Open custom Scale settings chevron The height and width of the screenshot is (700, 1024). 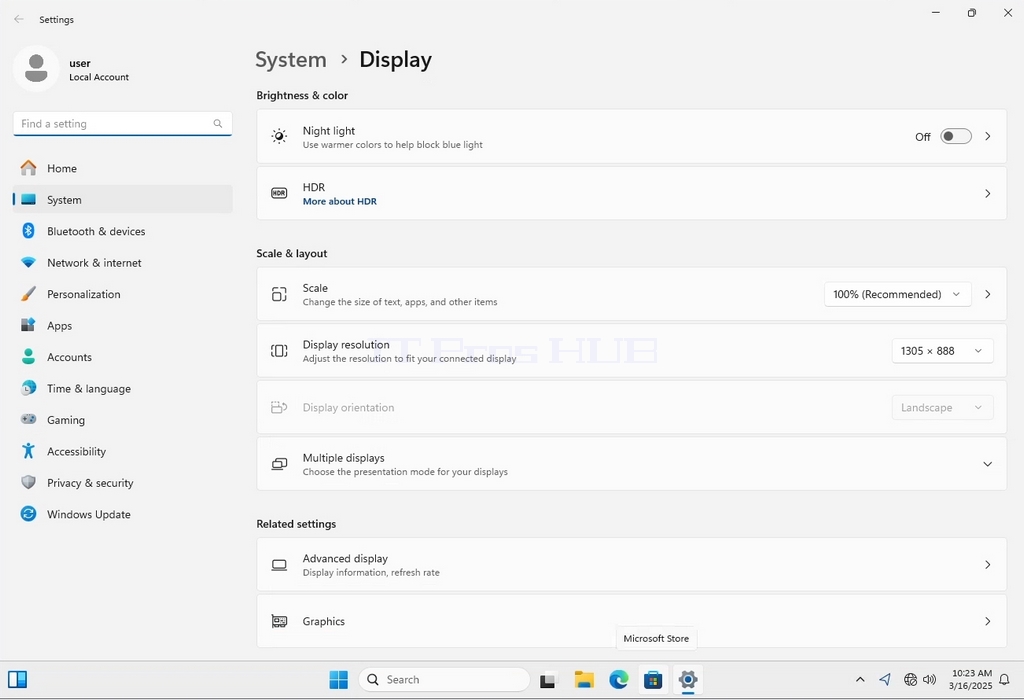point(987,294)
